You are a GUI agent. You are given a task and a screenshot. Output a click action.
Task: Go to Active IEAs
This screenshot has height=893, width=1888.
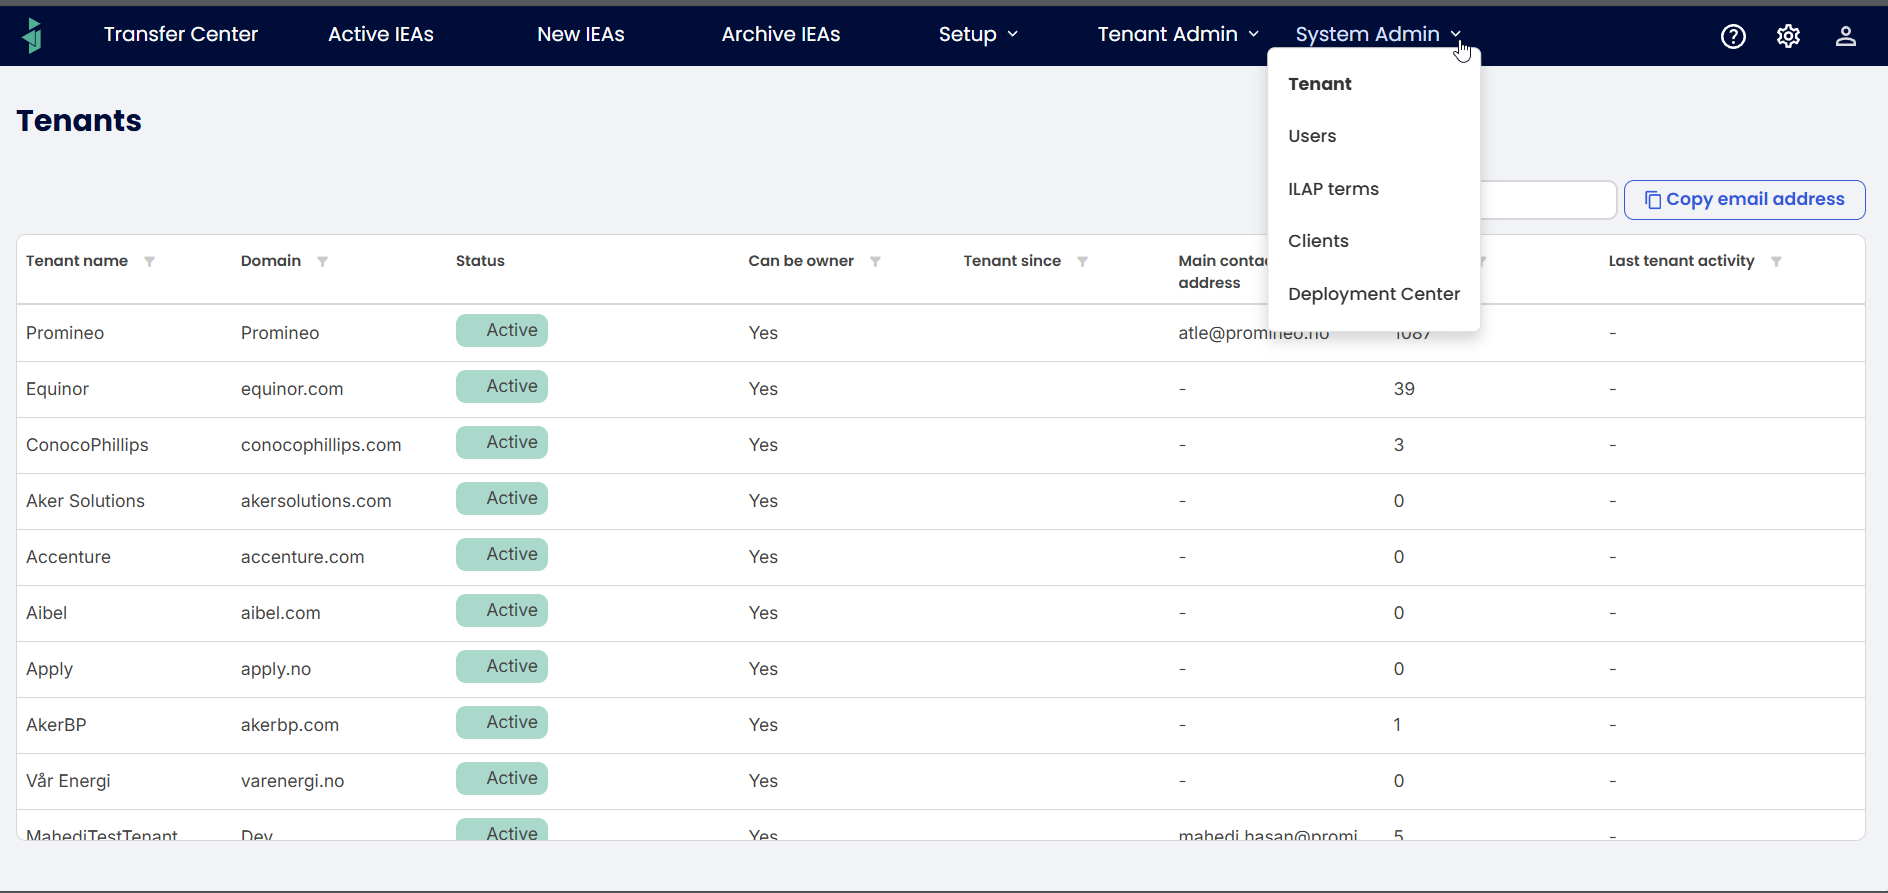pos(381,34)
